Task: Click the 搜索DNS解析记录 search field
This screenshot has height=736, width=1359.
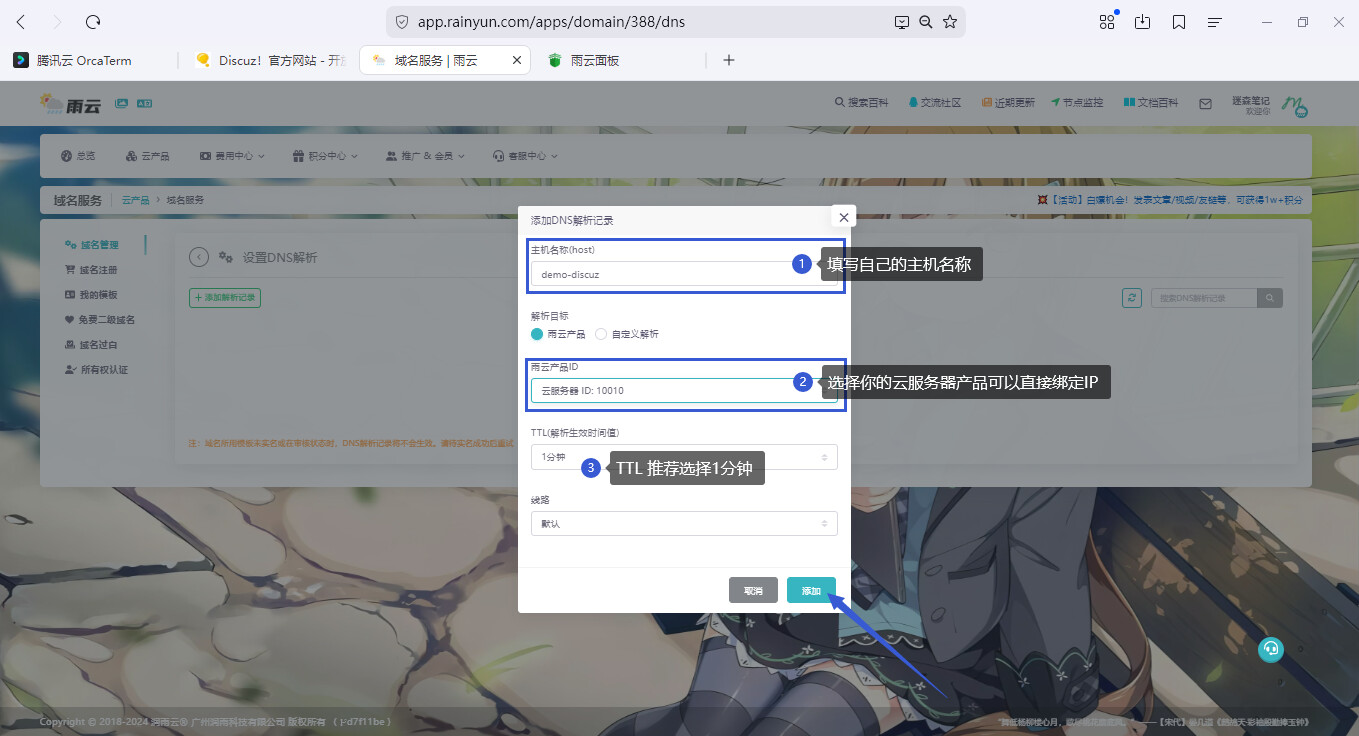Action: click(x=1205, y=298)
